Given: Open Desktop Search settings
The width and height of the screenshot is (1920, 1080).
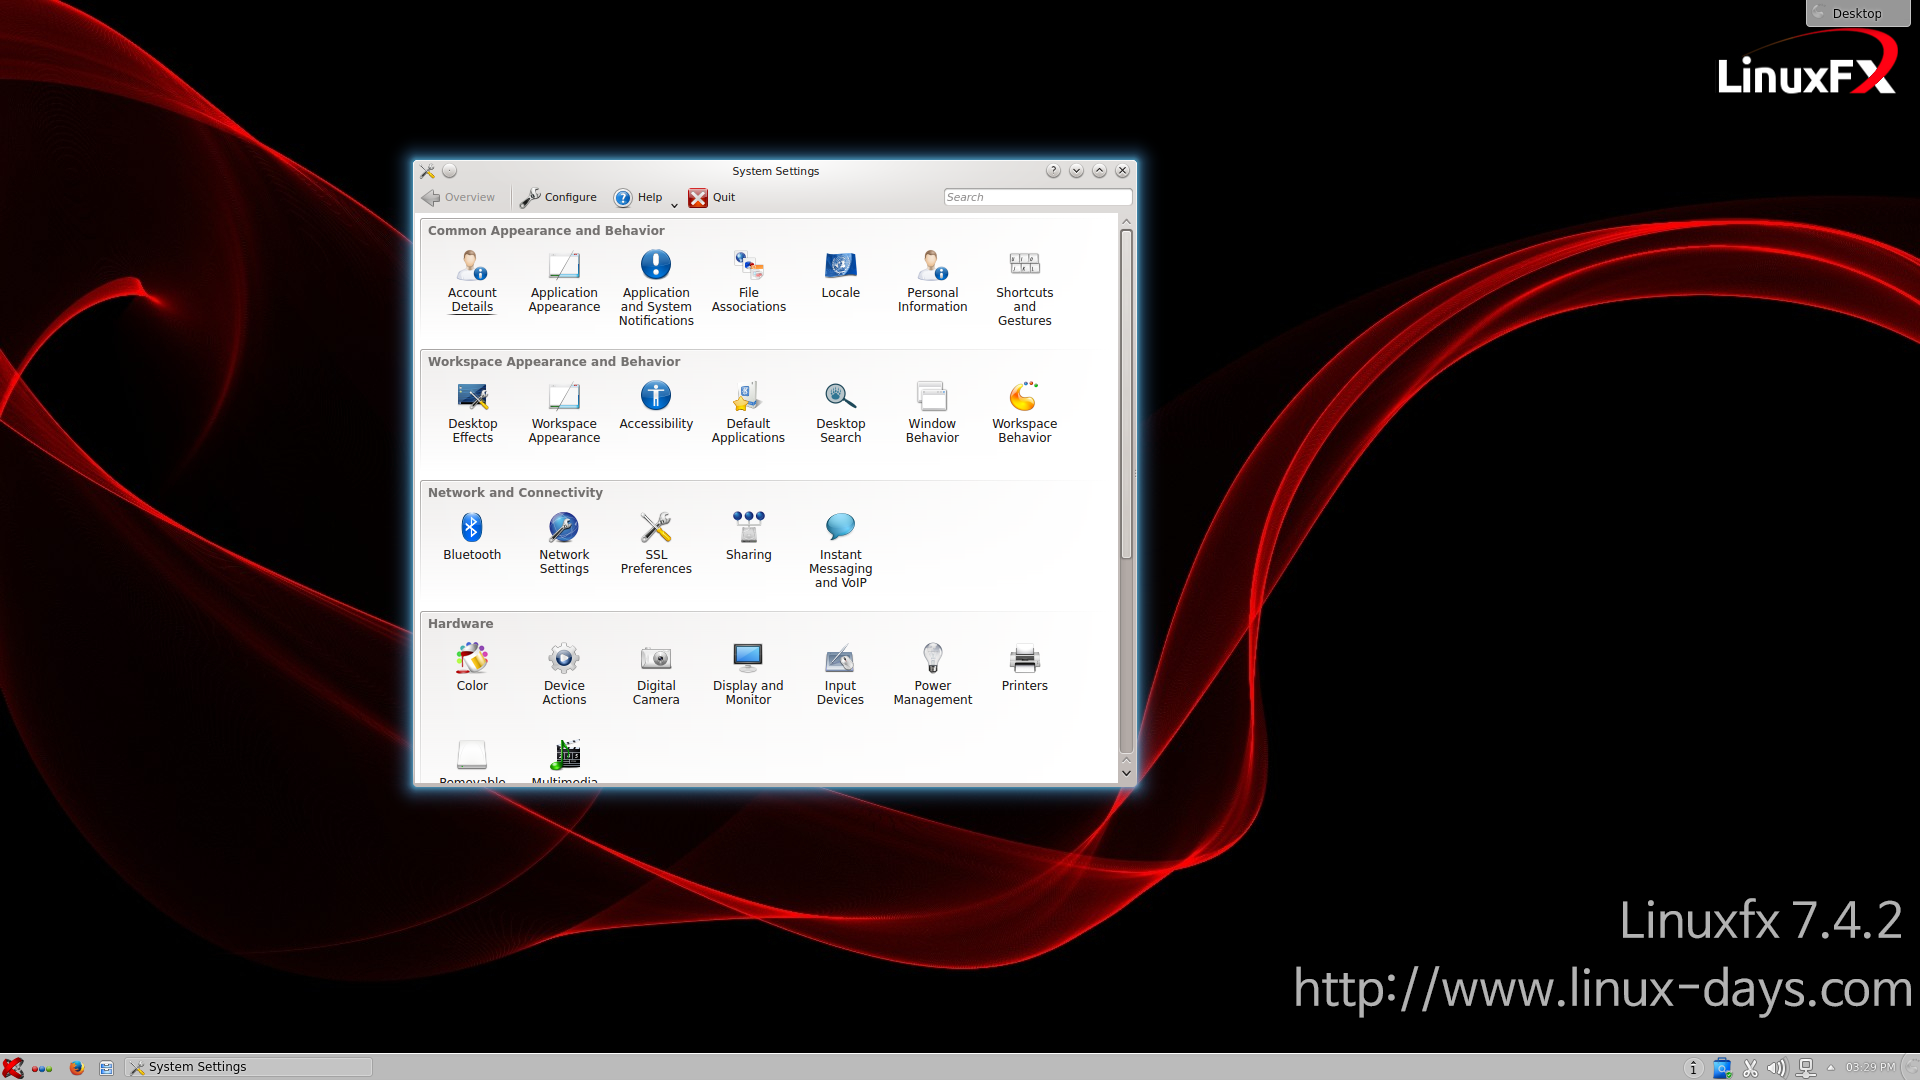Looking at the screenshot, I should tap(840, 412).
